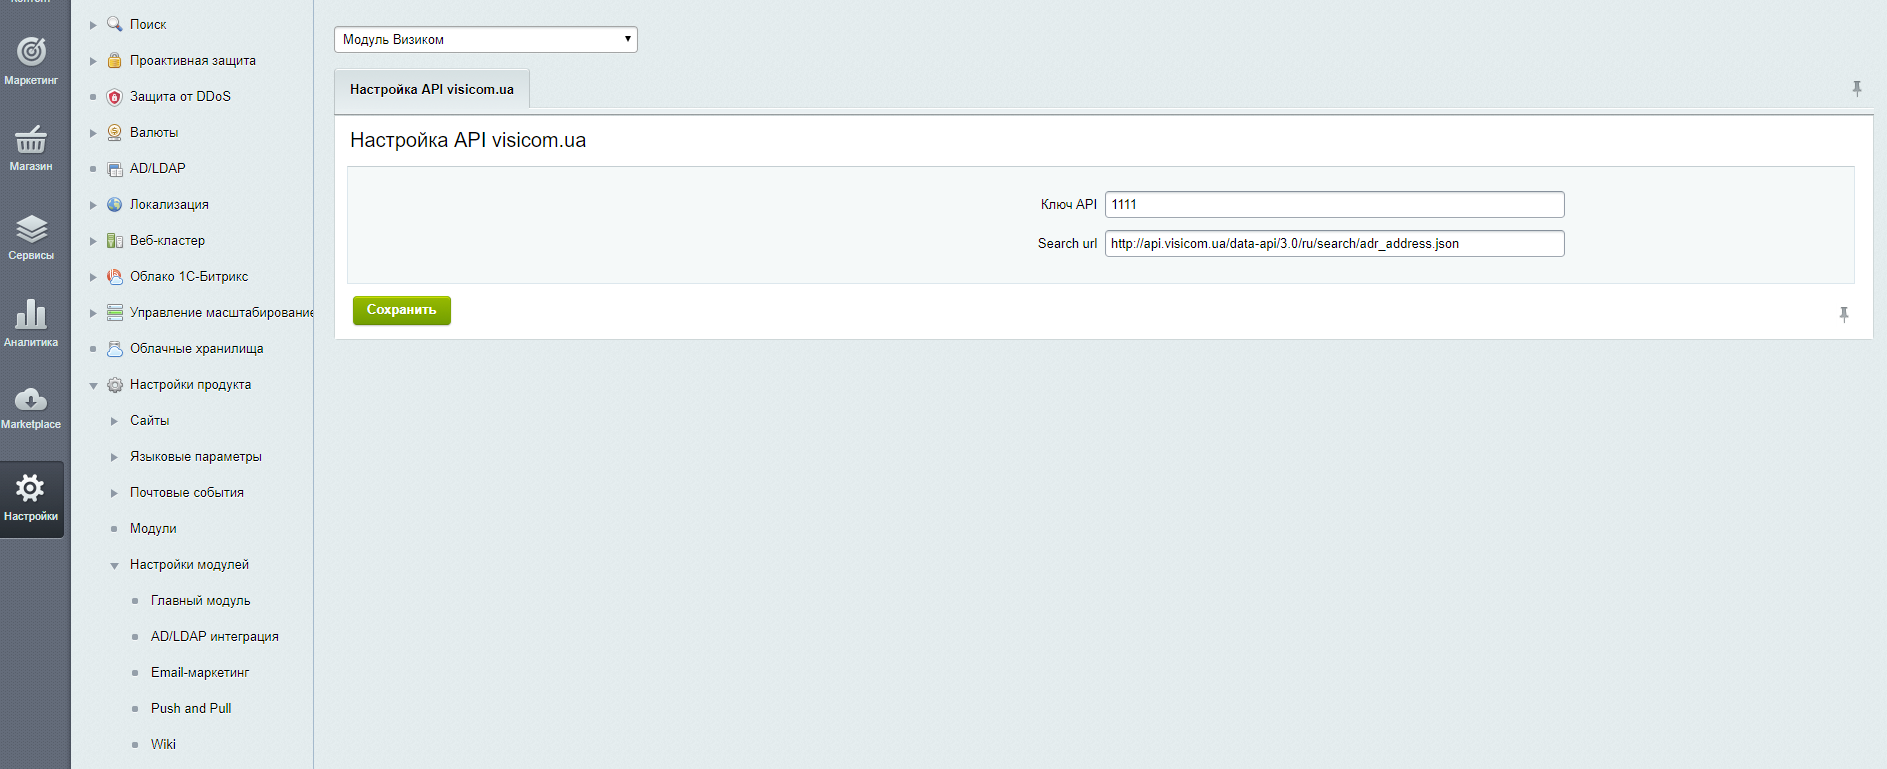Select the Настройка API visicom.ua tab
Screen dimensions: 1887x769
pos(432,89)
